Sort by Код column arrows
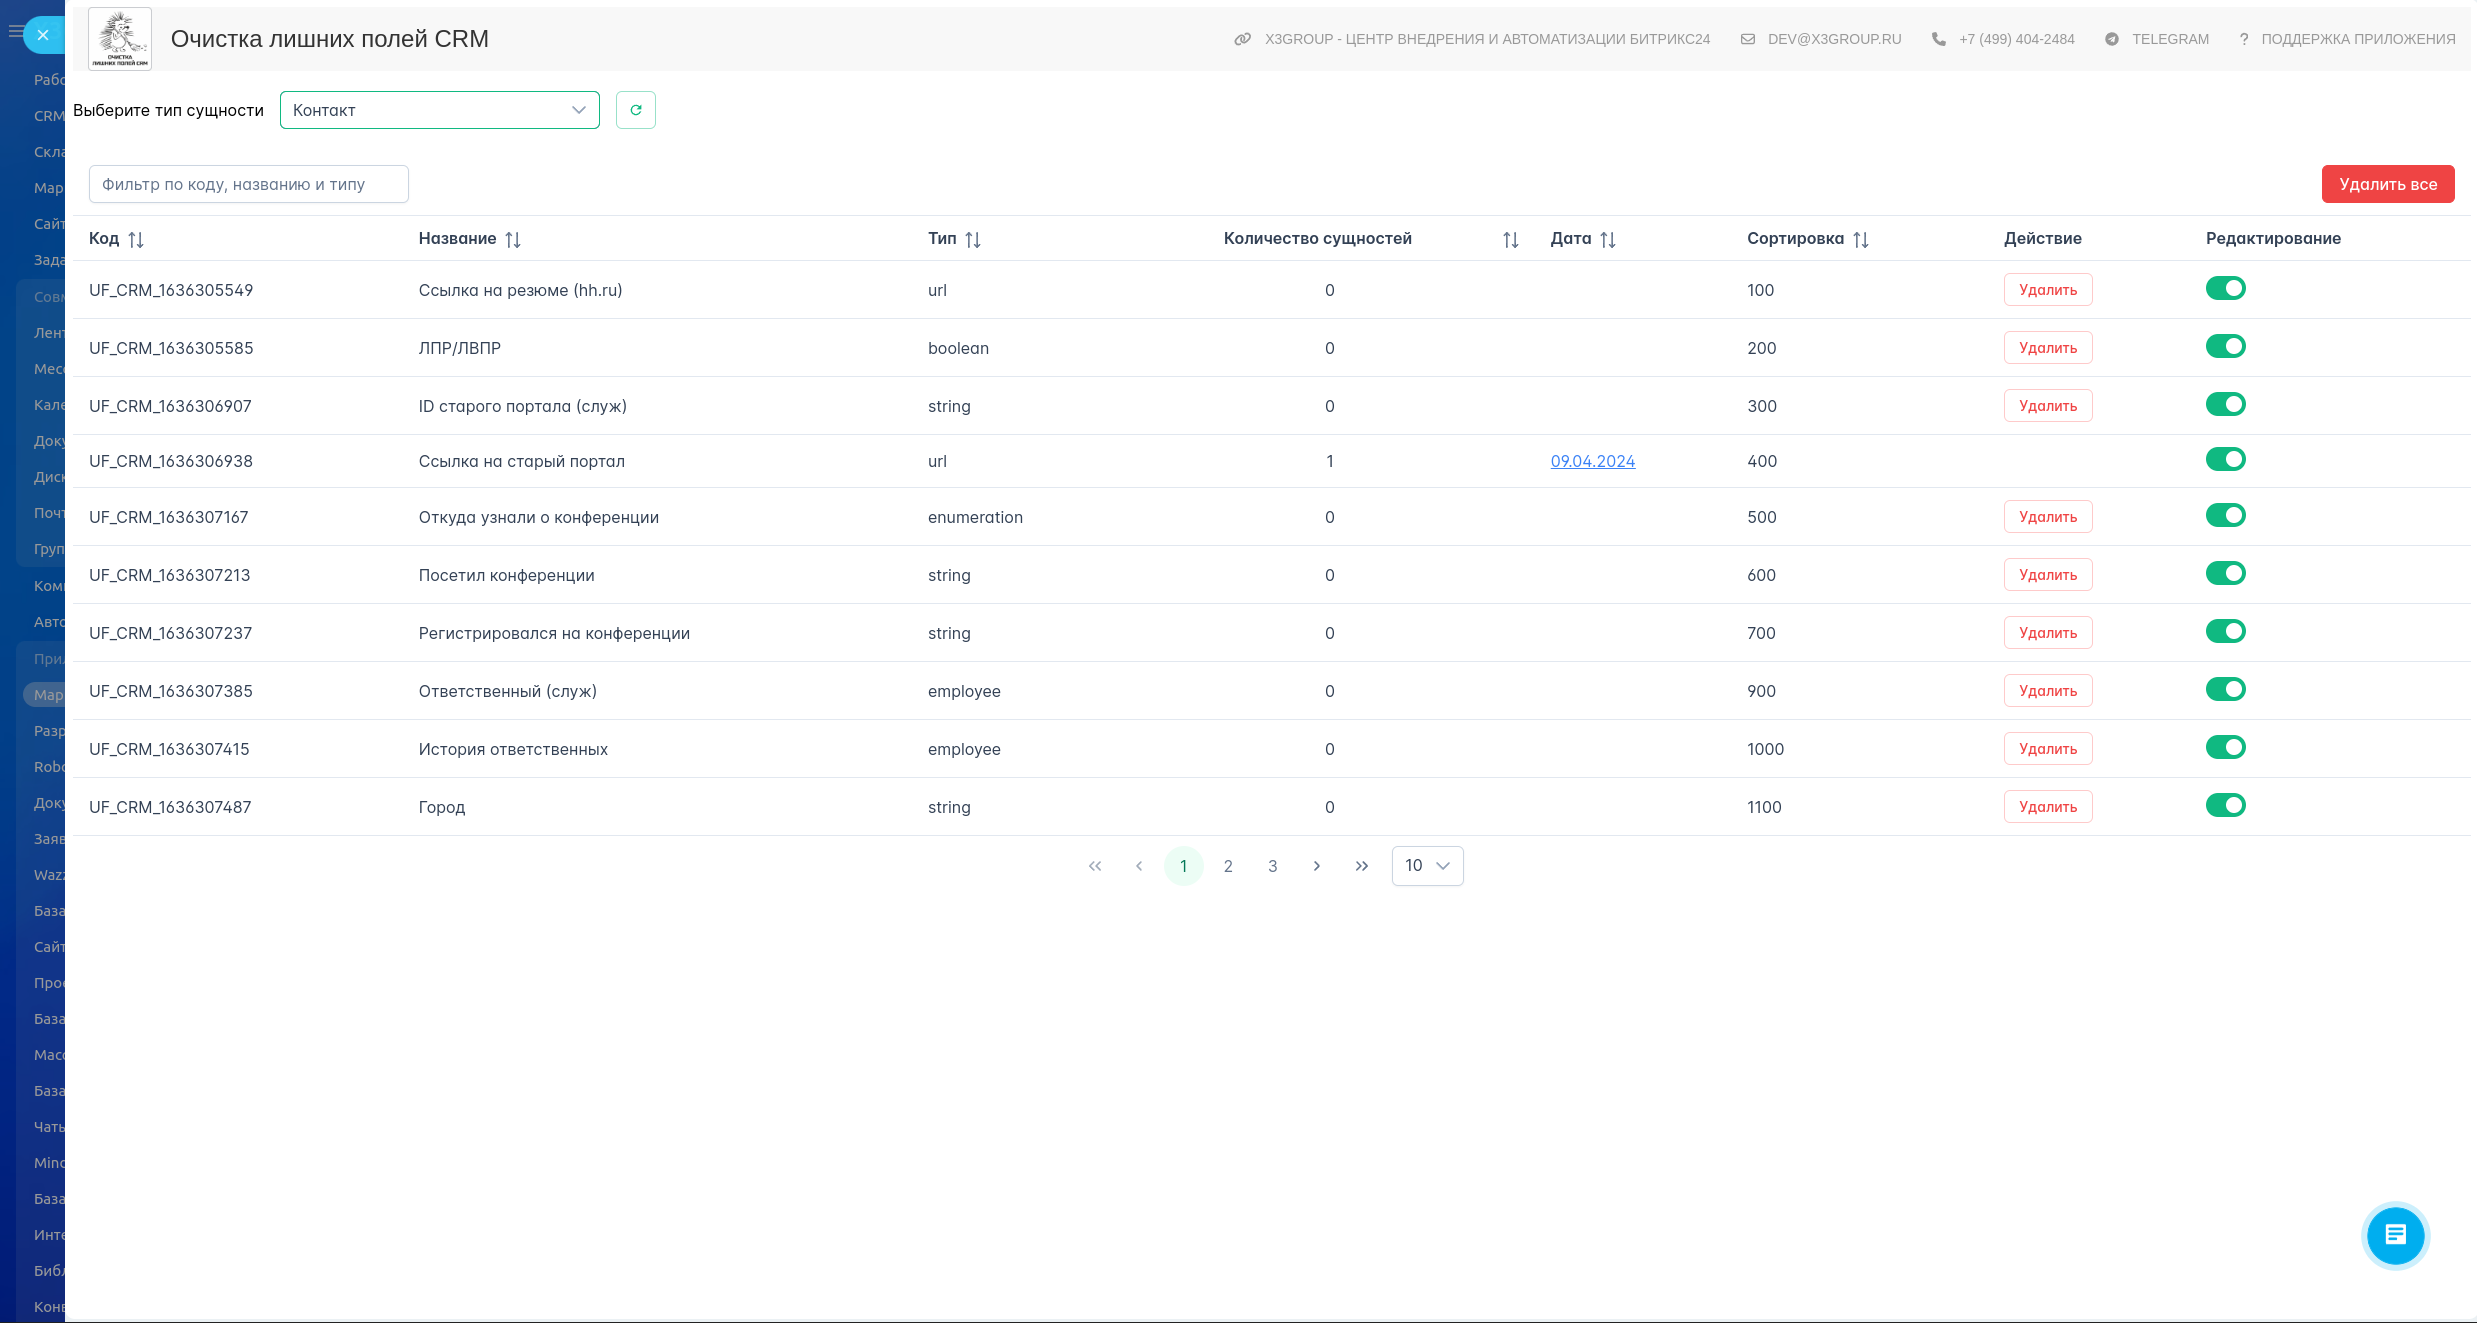The image size is (2477, 1323). click(x=136, y=239)
